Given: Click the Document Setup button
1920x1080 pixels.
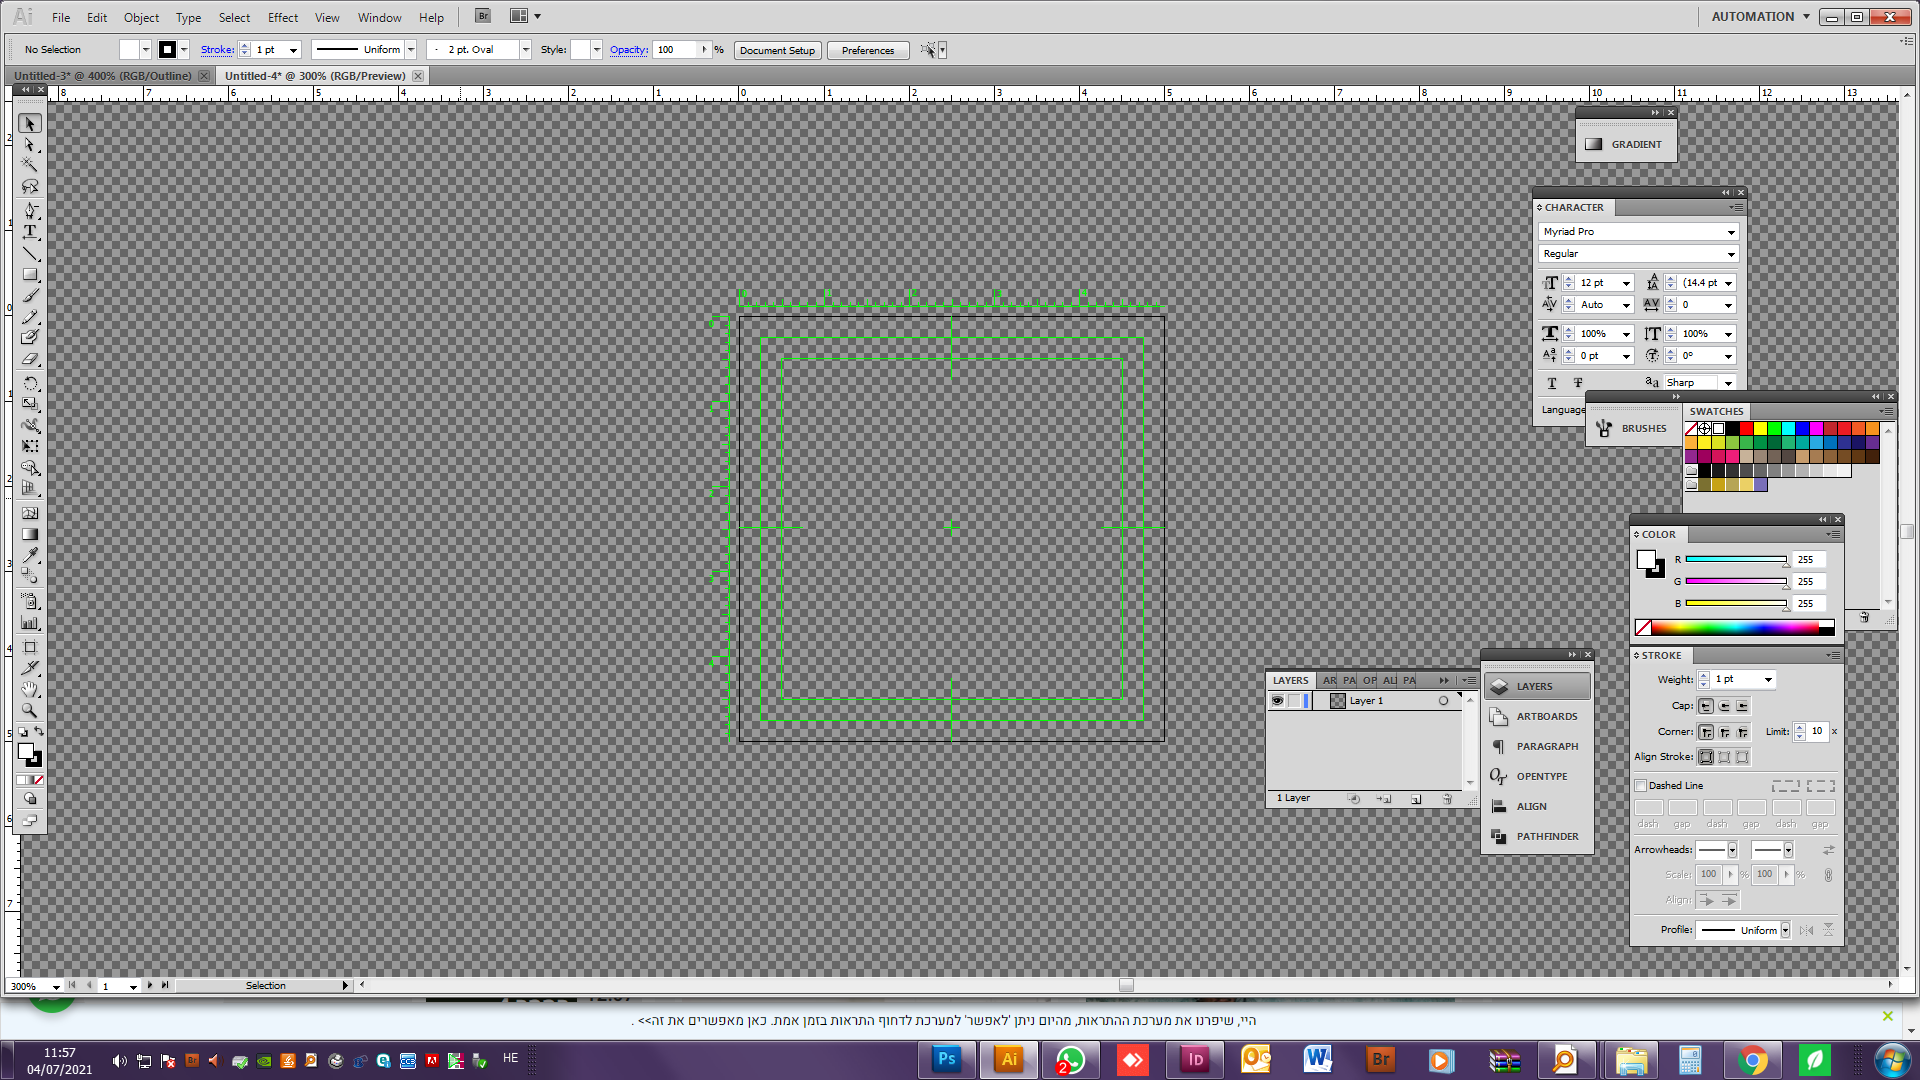Looking at the screenshot, I should coord(777,50).
